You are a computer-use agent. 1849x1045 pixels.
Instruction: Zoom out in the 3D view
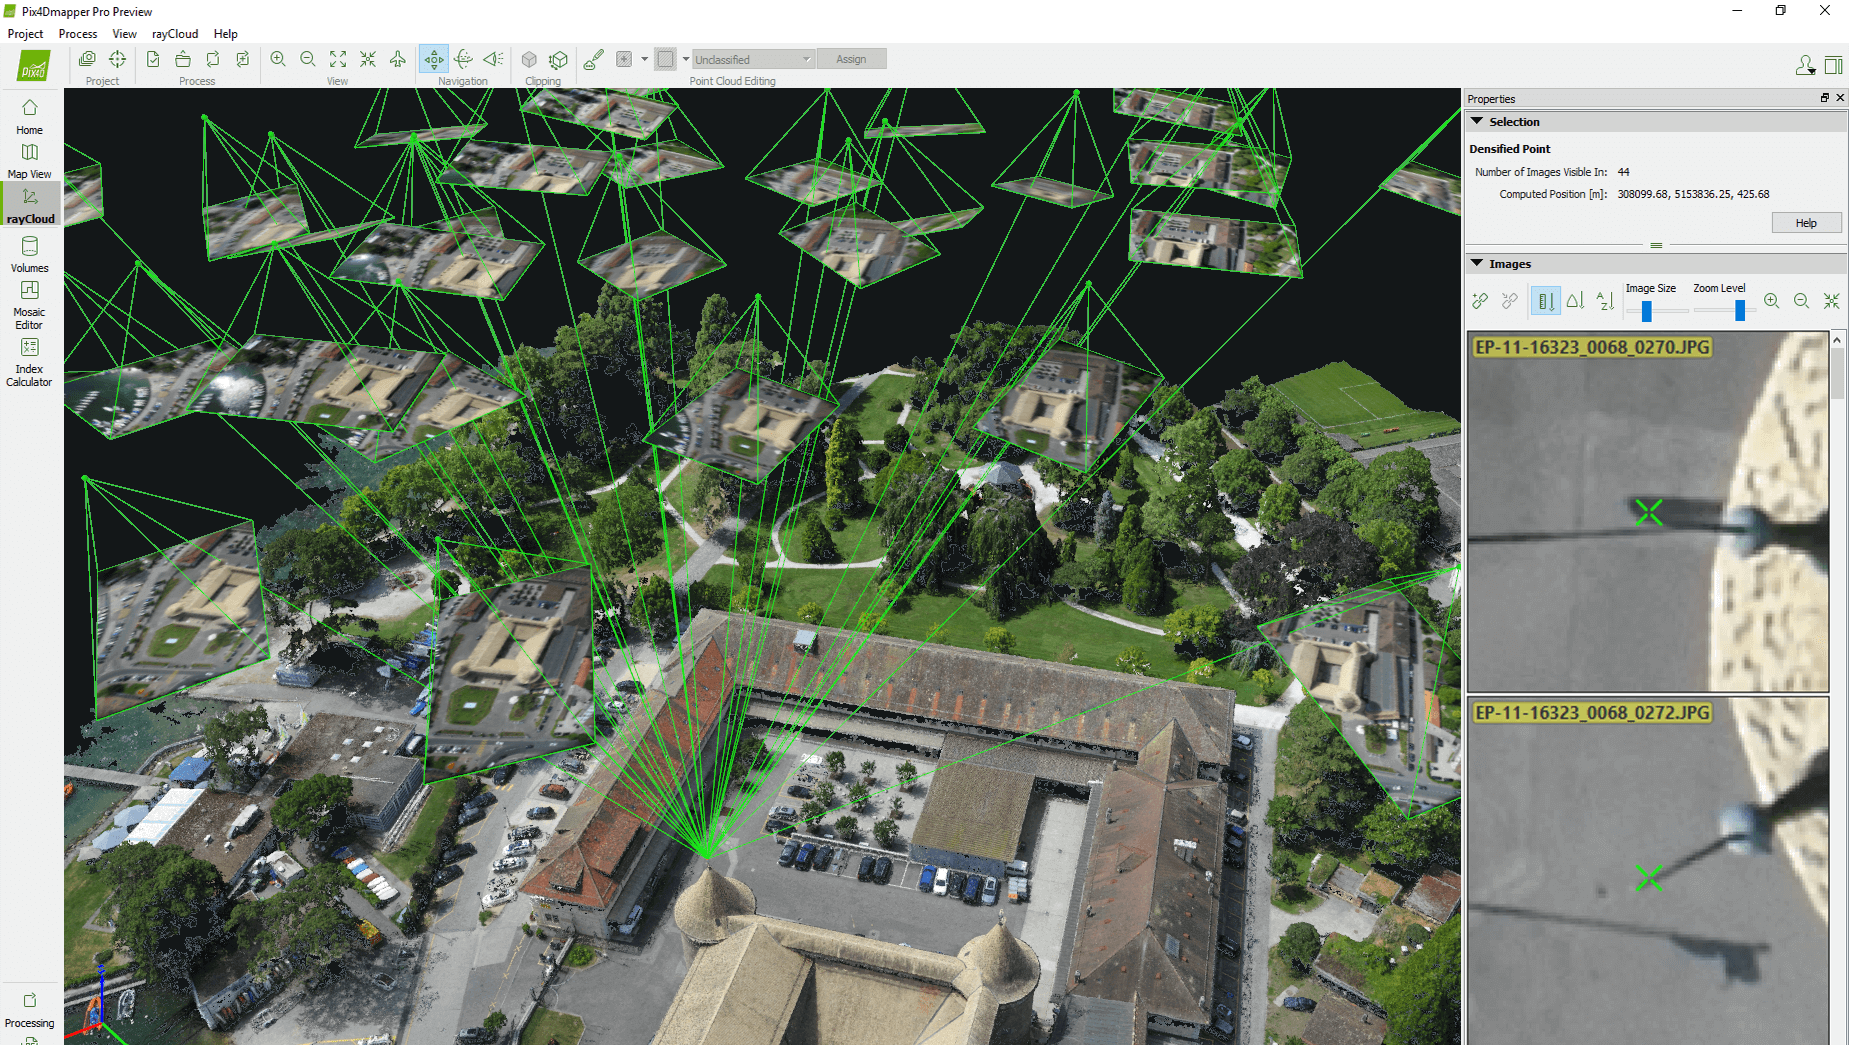pyautogui.click(x=308, y=59)
